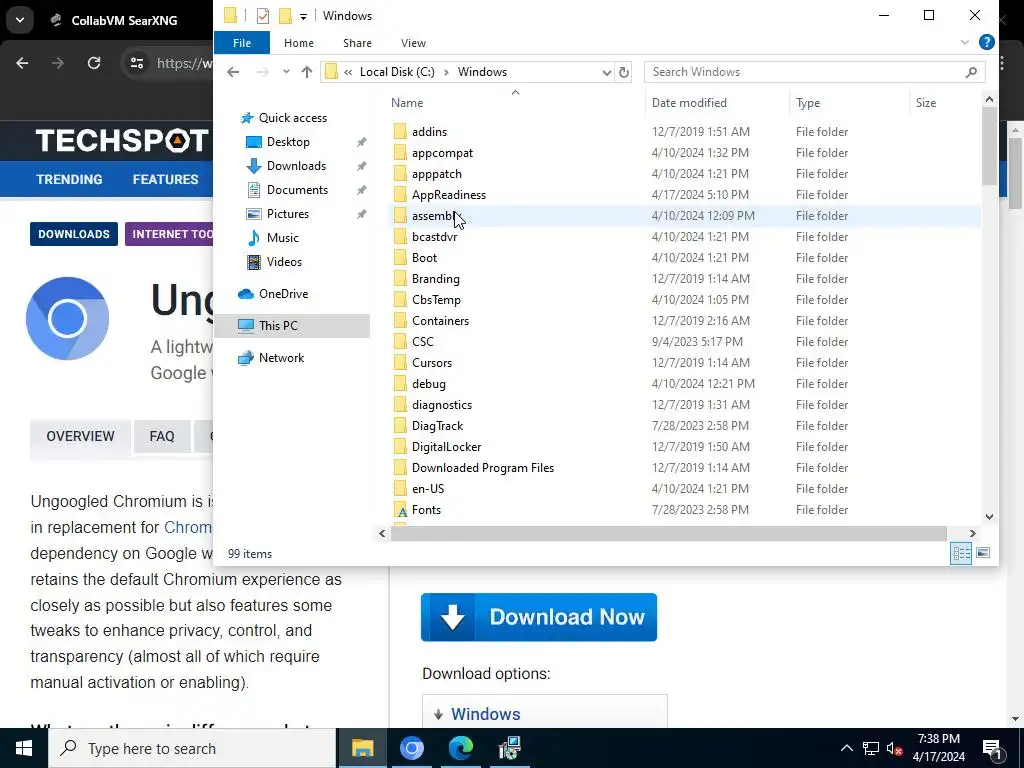Open Microsoft Edge from the taskbar

[460, 748]
